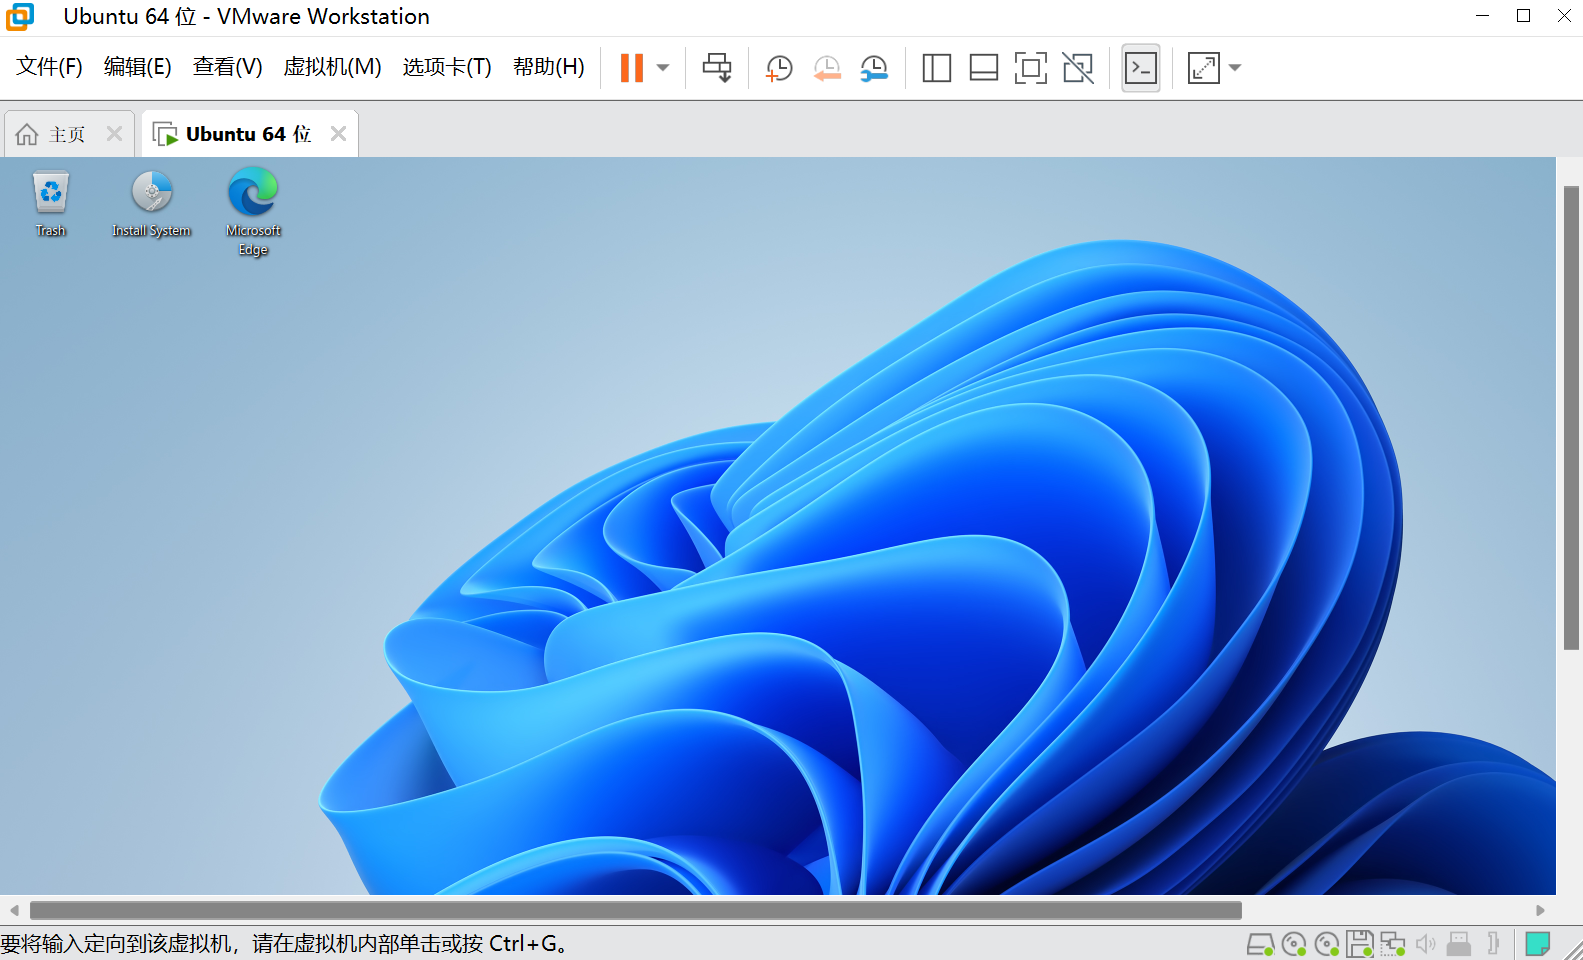Click the Send Ctrl+Alt+Del toolbar icon
The image size is (1583, 960).
[717, 68]
